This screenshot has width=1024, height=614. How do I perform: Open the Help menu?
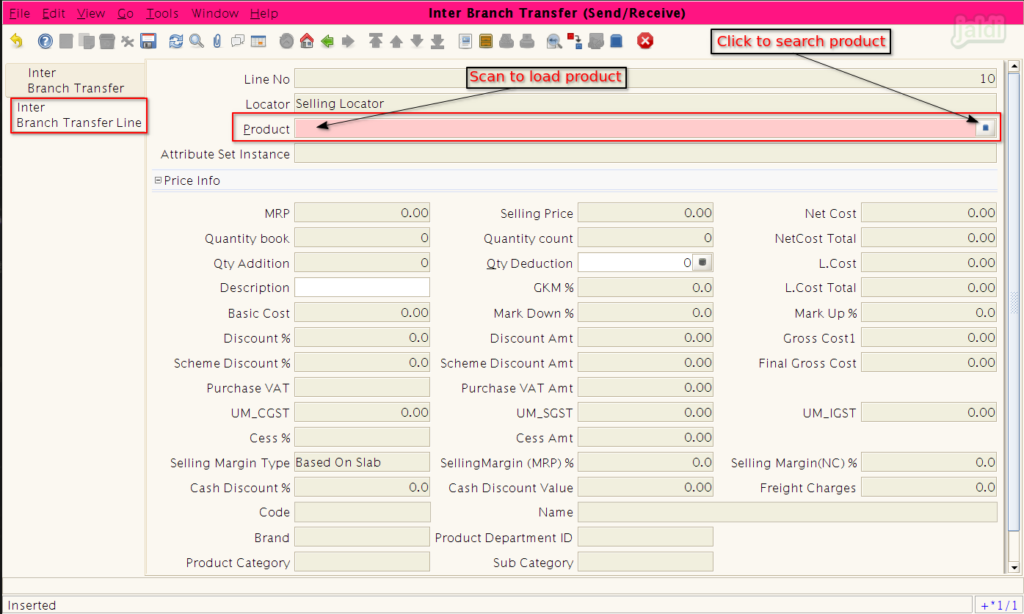click(264, 13)
